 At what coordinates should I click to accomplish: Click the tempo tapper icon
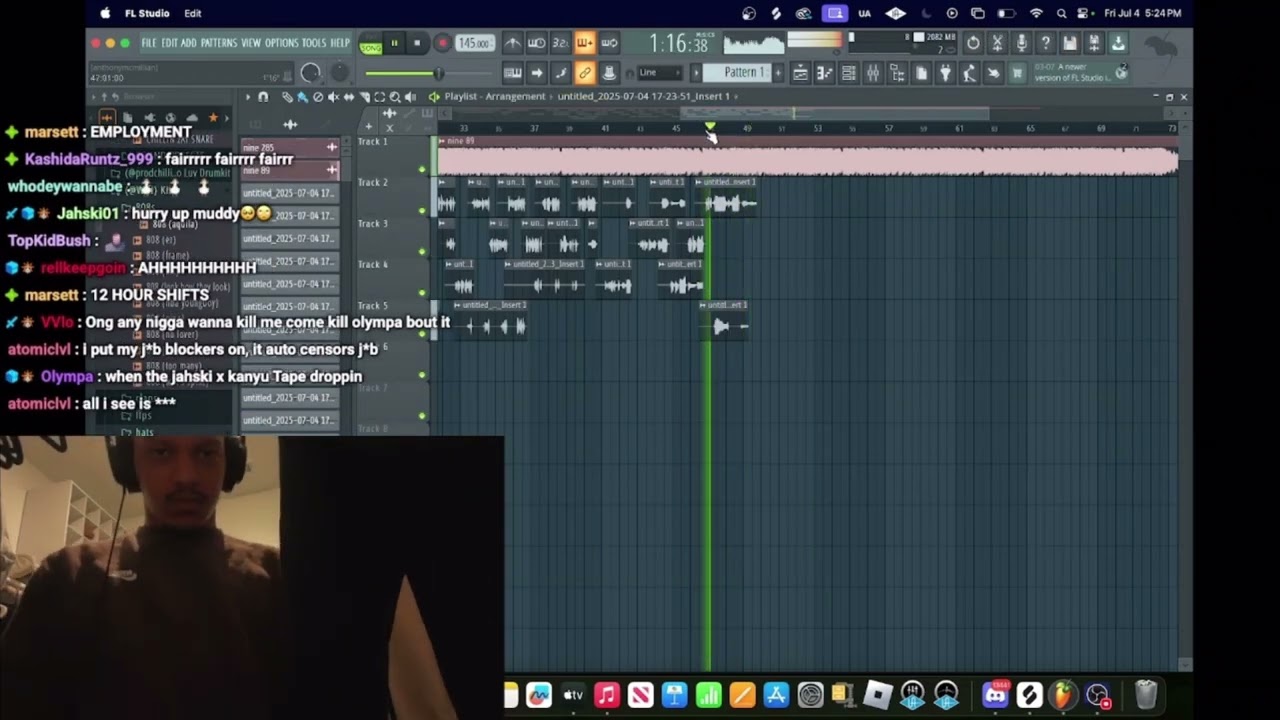(x=970, y=73)
